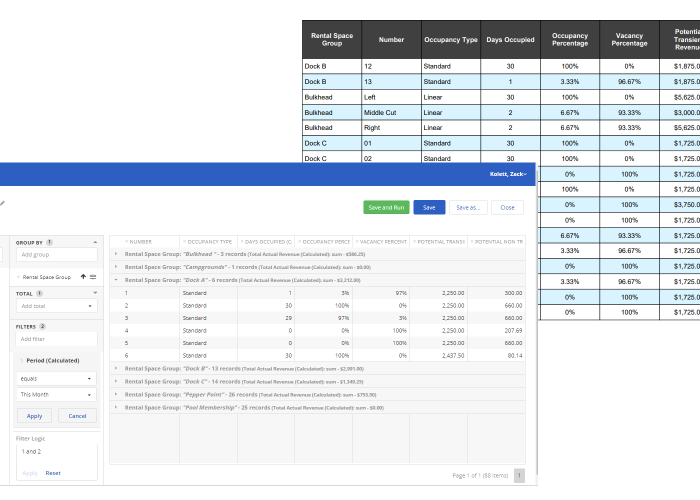Collapse the GROUP BY section arrow
700x500 pixels.
click(x=95, y=242)
